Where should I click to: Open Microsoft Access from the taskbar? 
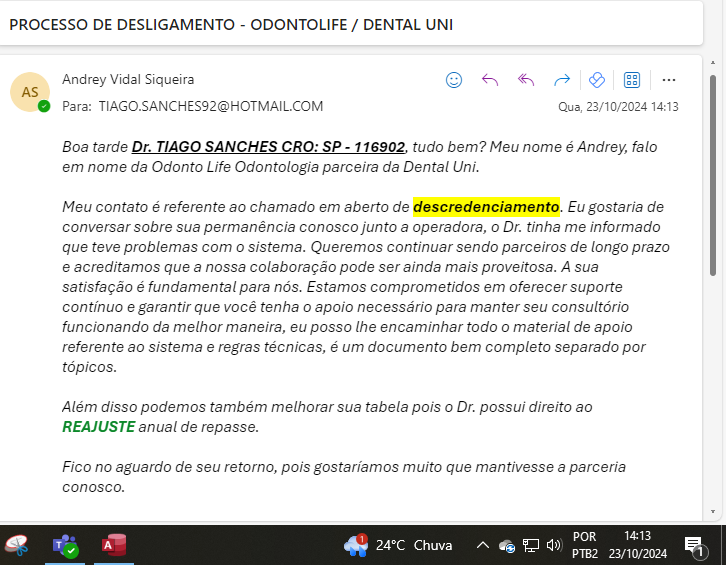coord(113,545)
